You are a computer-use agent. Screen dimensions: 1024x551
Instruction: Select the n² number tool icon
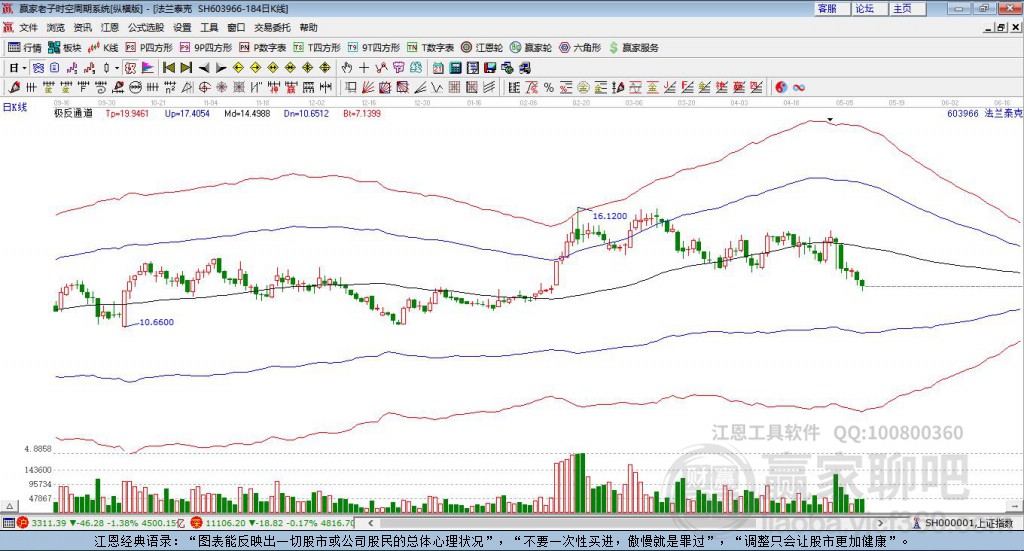coord(170,87)
